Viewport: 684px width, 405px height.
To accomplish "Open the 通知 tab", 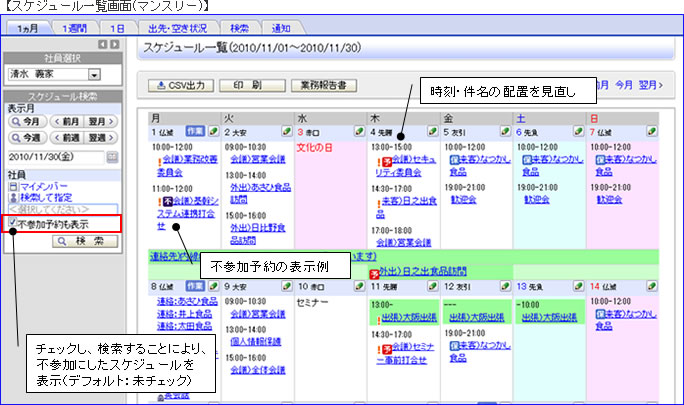I will pos(281,28).
